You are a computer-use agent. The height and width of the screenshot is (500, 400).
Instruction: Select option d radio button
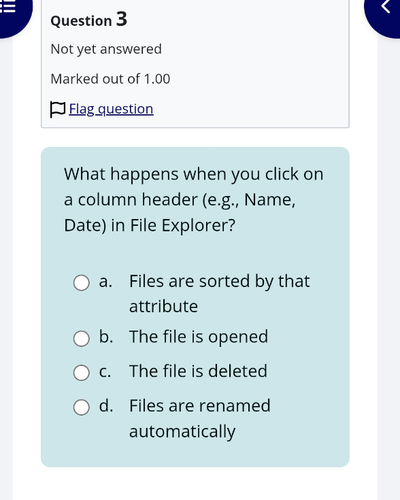[x=81, y=407]
